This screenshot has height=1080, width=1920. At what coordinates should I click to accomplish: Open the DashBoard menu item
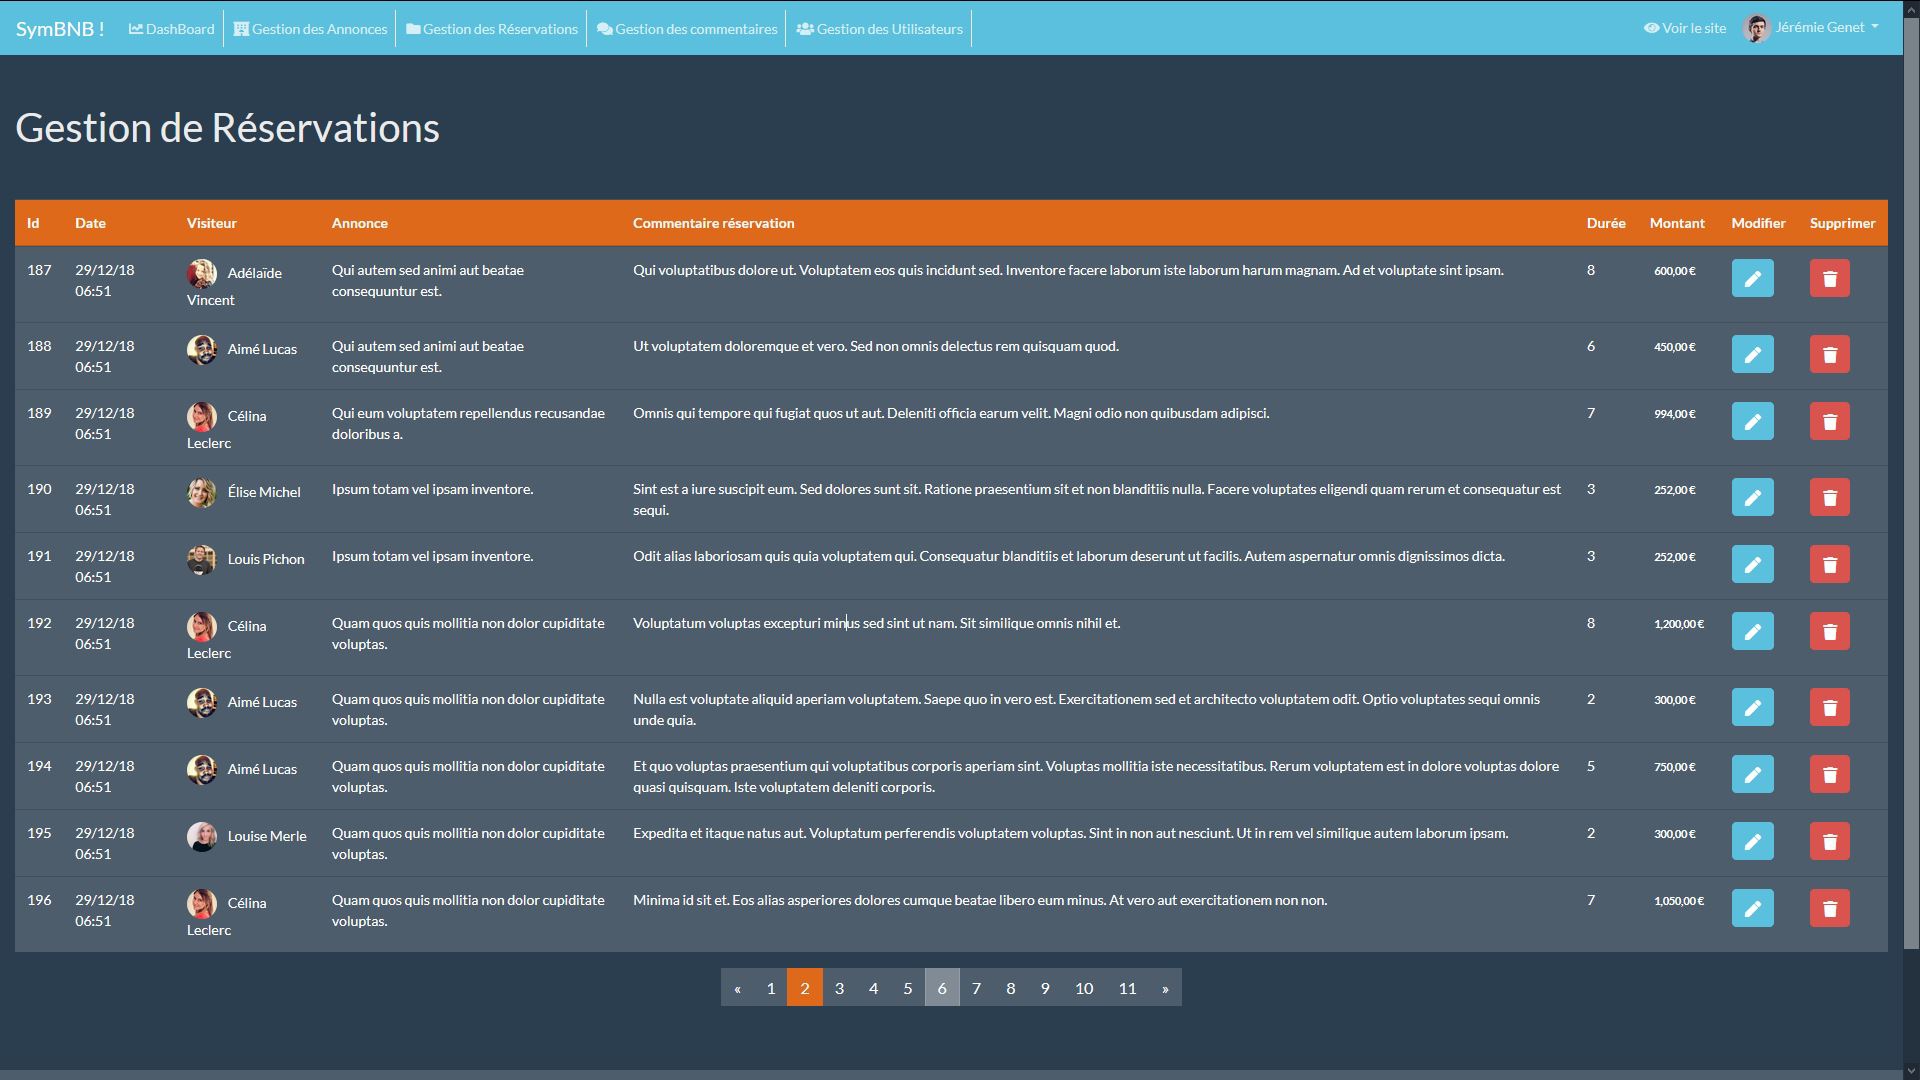click(x=172, y=29)
